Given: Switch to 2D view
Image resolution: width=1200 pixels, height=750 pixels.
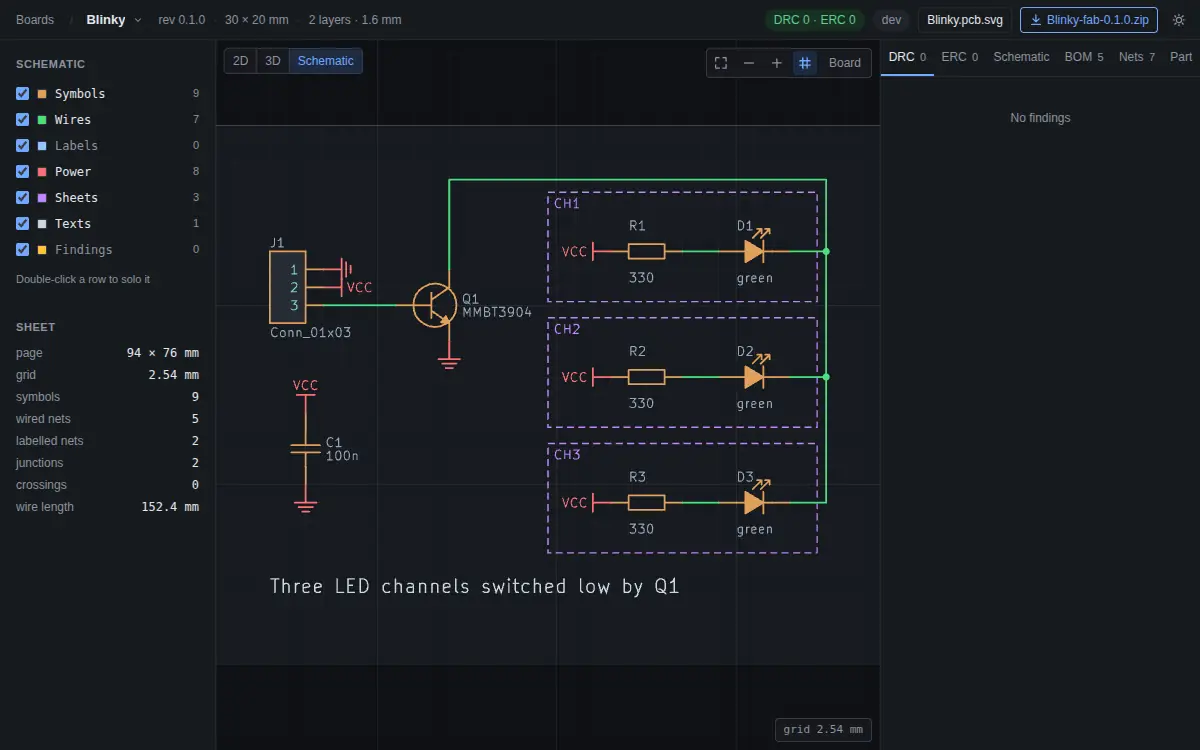Looking at the screenshot, I should 241,61.
